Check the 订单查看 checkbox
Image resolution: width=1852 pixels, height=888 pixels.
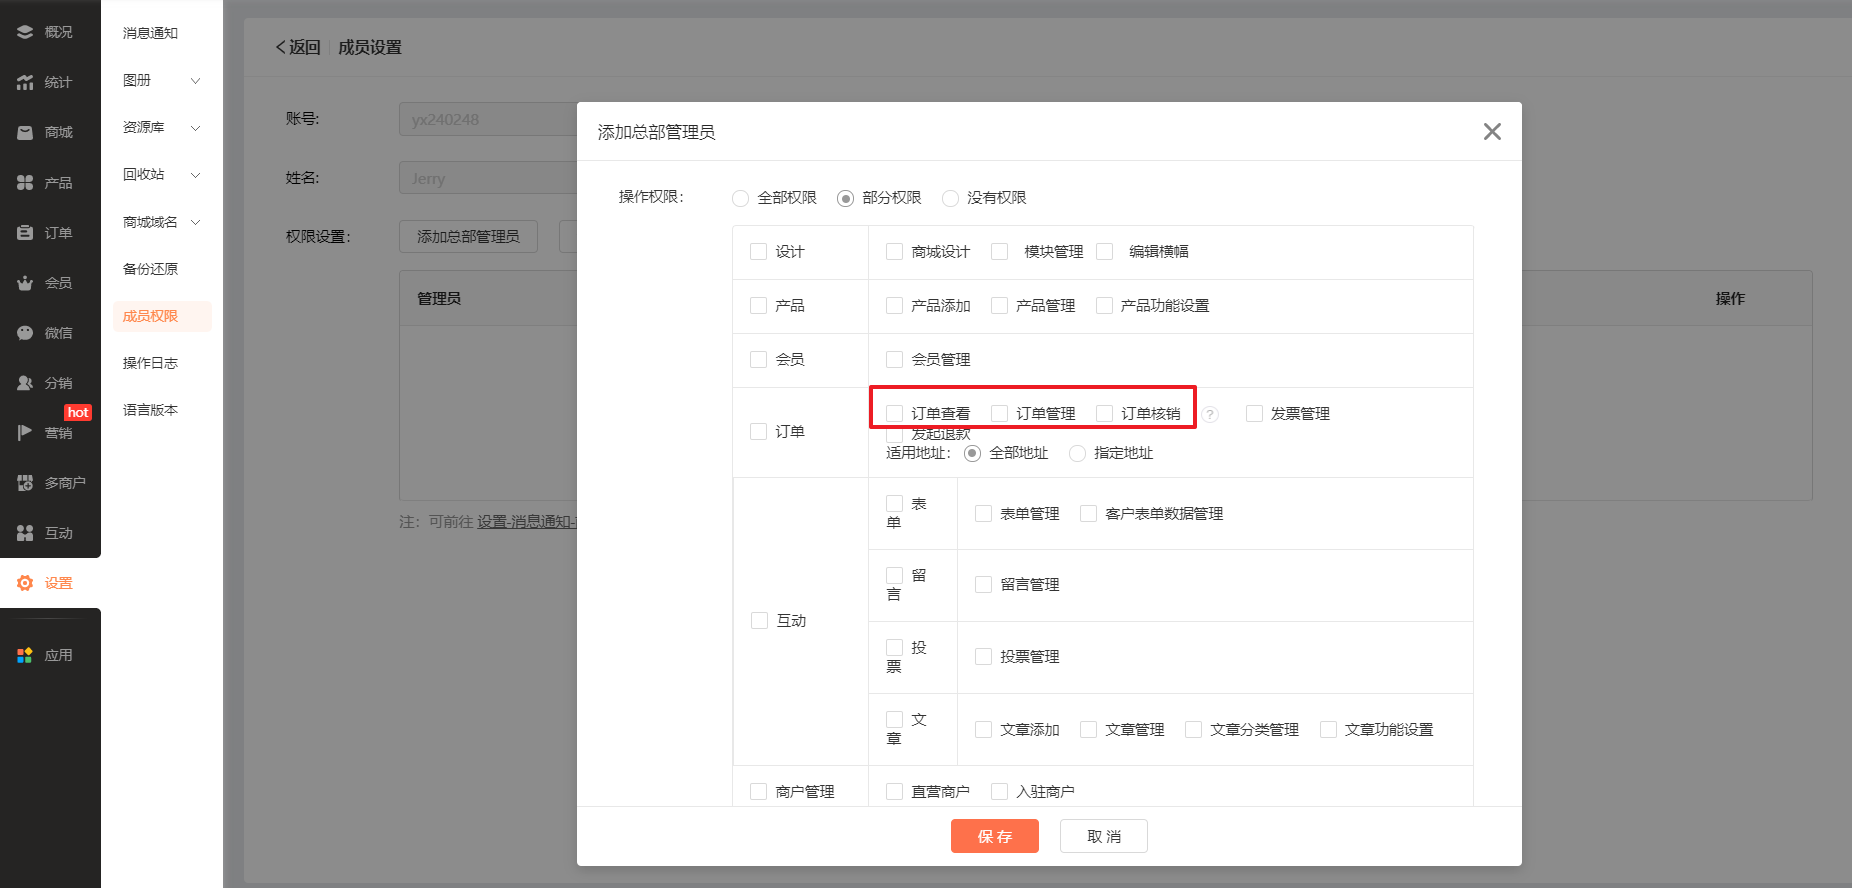pyautogui.click(x=894, y=413)
